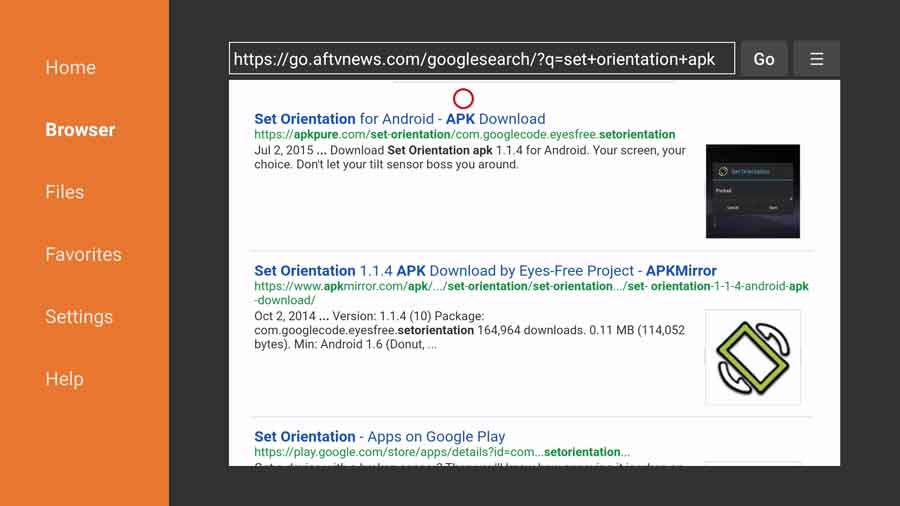Open the APKMirror Set Orientation 1.1.4 result
Screen dimensions: 900x506
point(485,271)
